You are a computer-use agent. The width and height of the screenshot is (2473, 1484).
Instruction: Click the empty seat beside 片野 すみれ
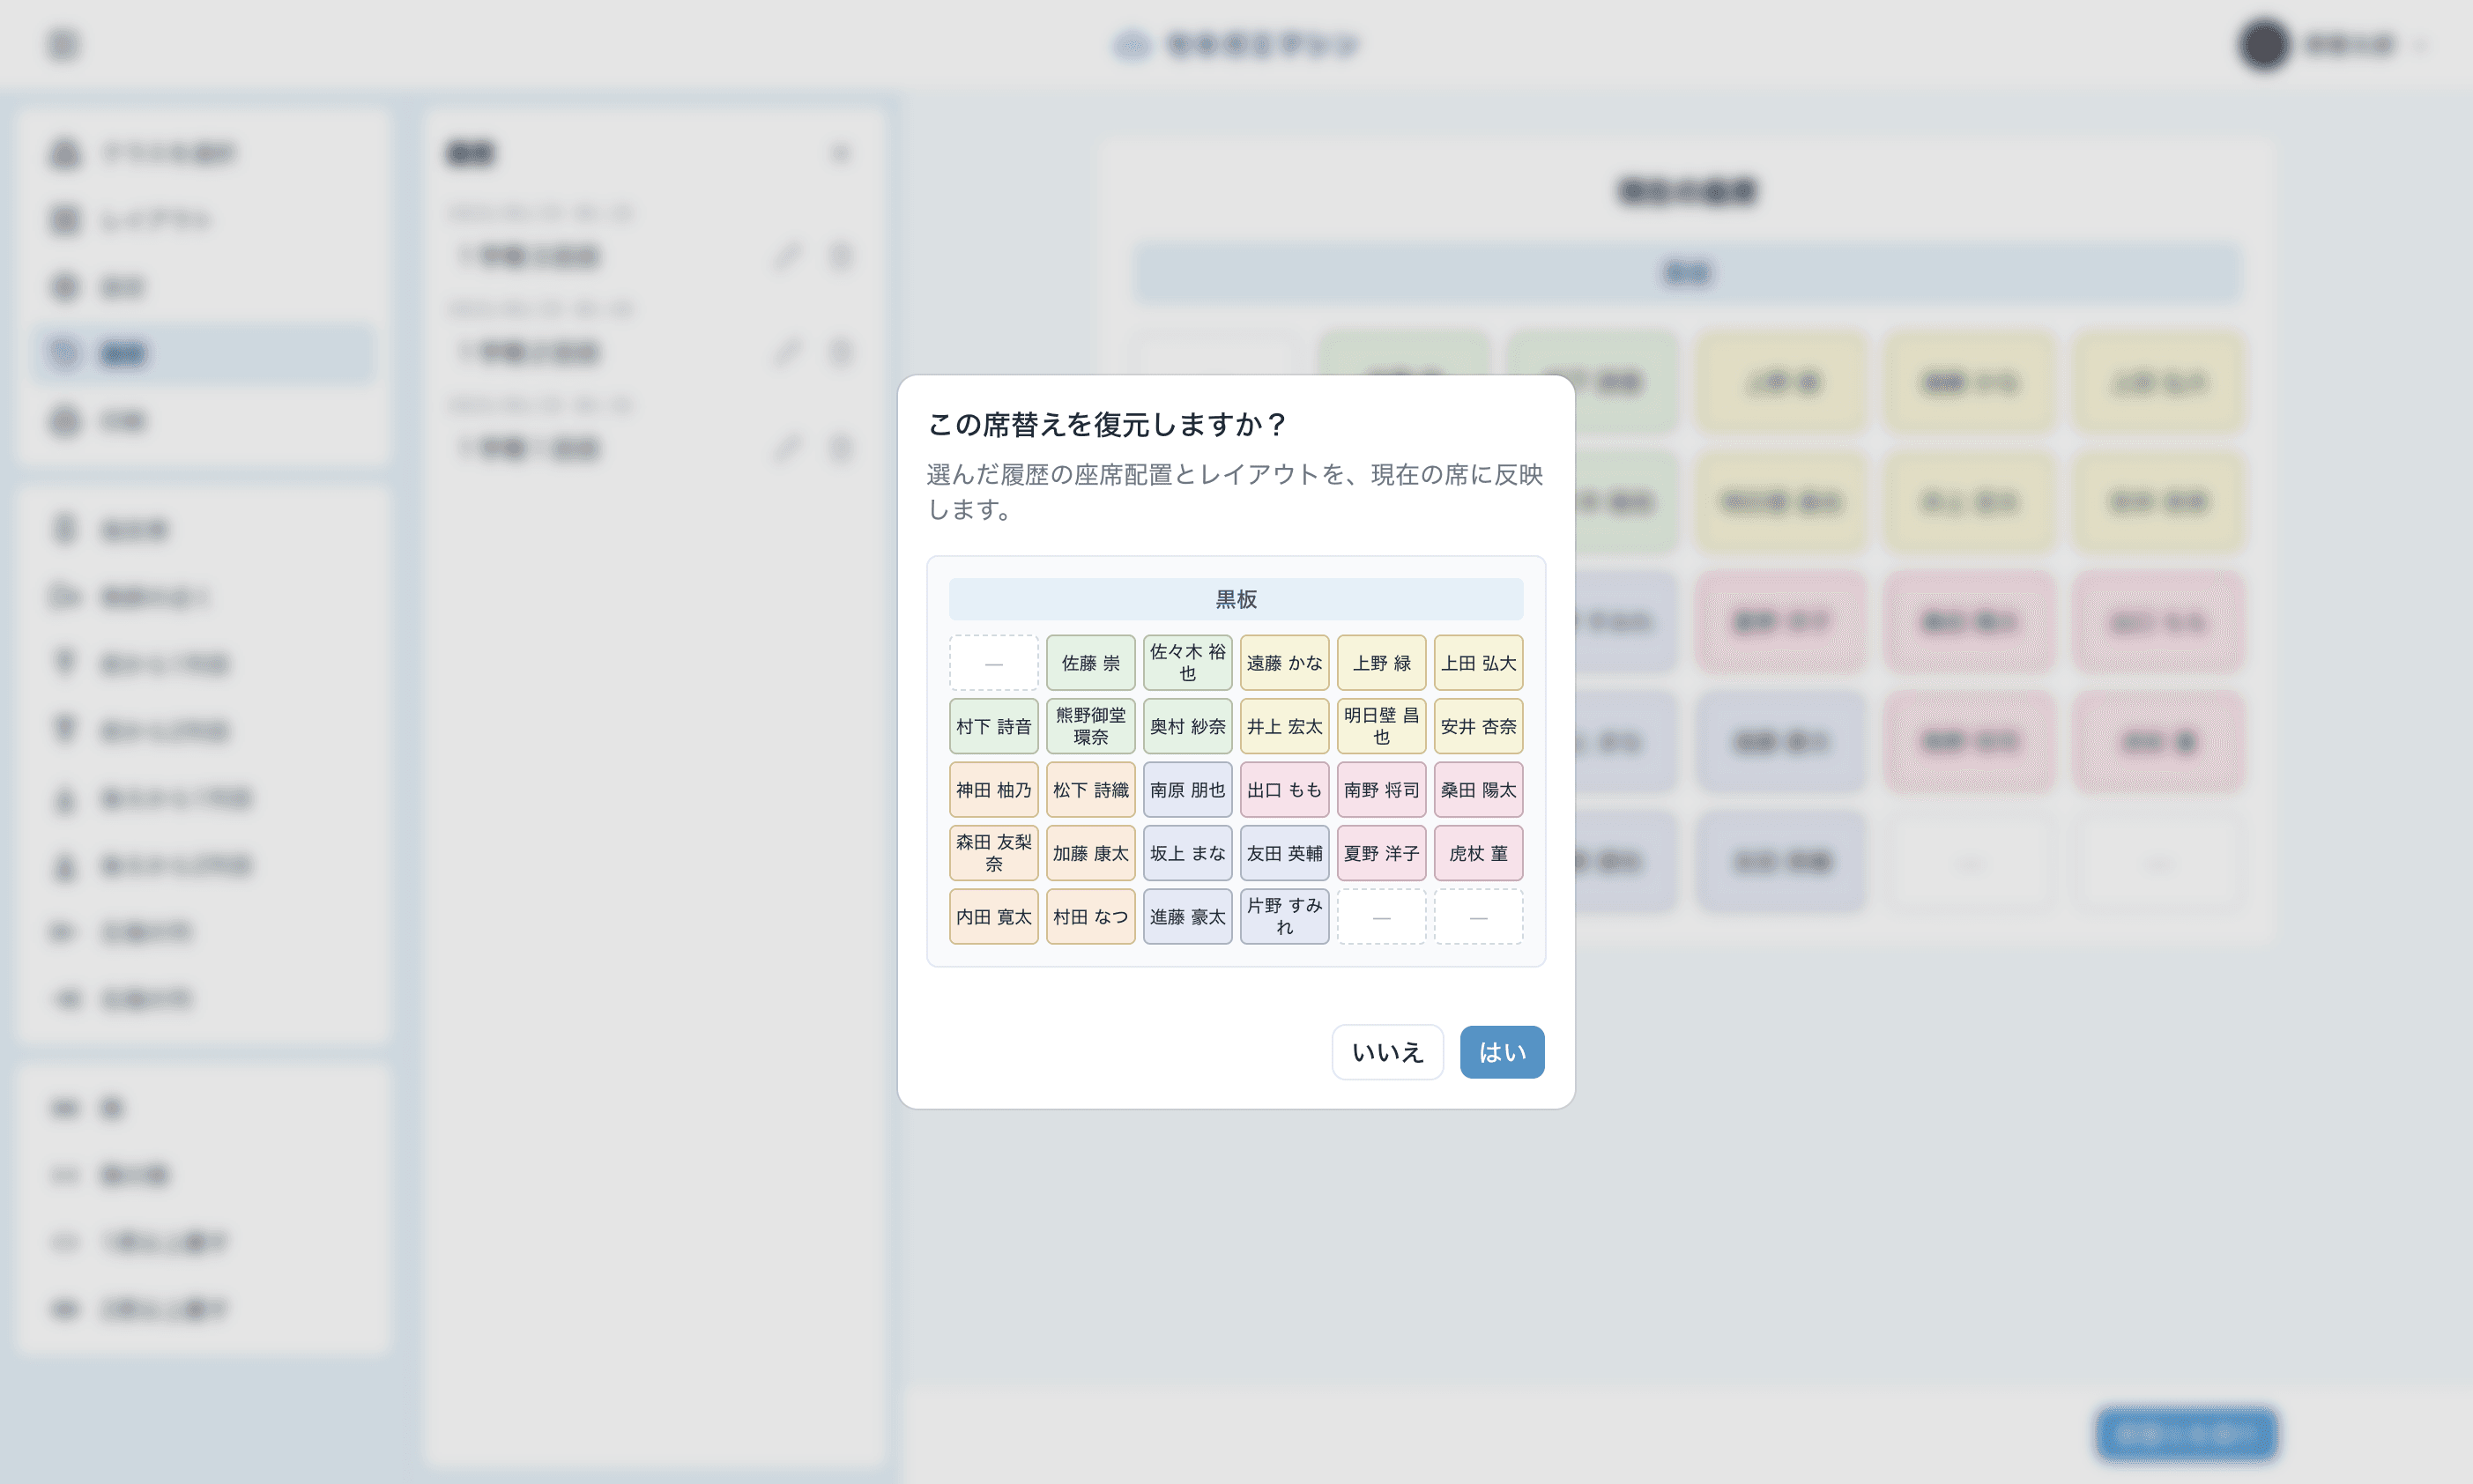1381,916
